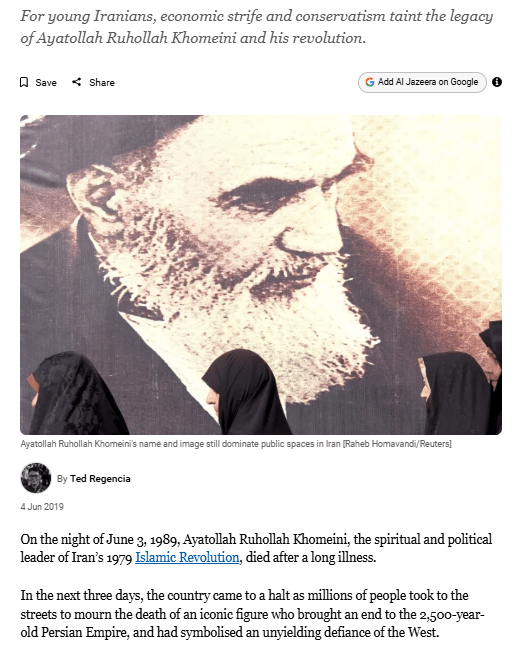Open author Ted Regencia's profile link
Screen dimensions: 513x646
[100, 479]
